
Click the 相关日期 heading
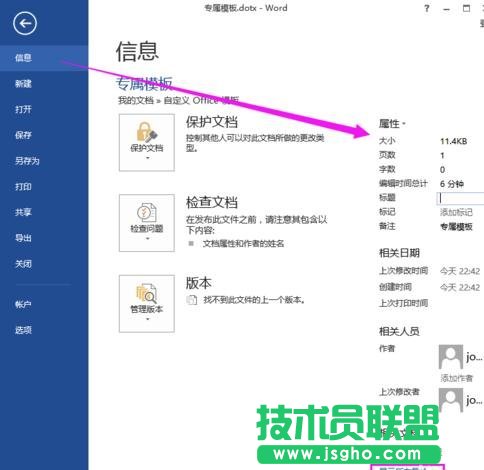399,253
